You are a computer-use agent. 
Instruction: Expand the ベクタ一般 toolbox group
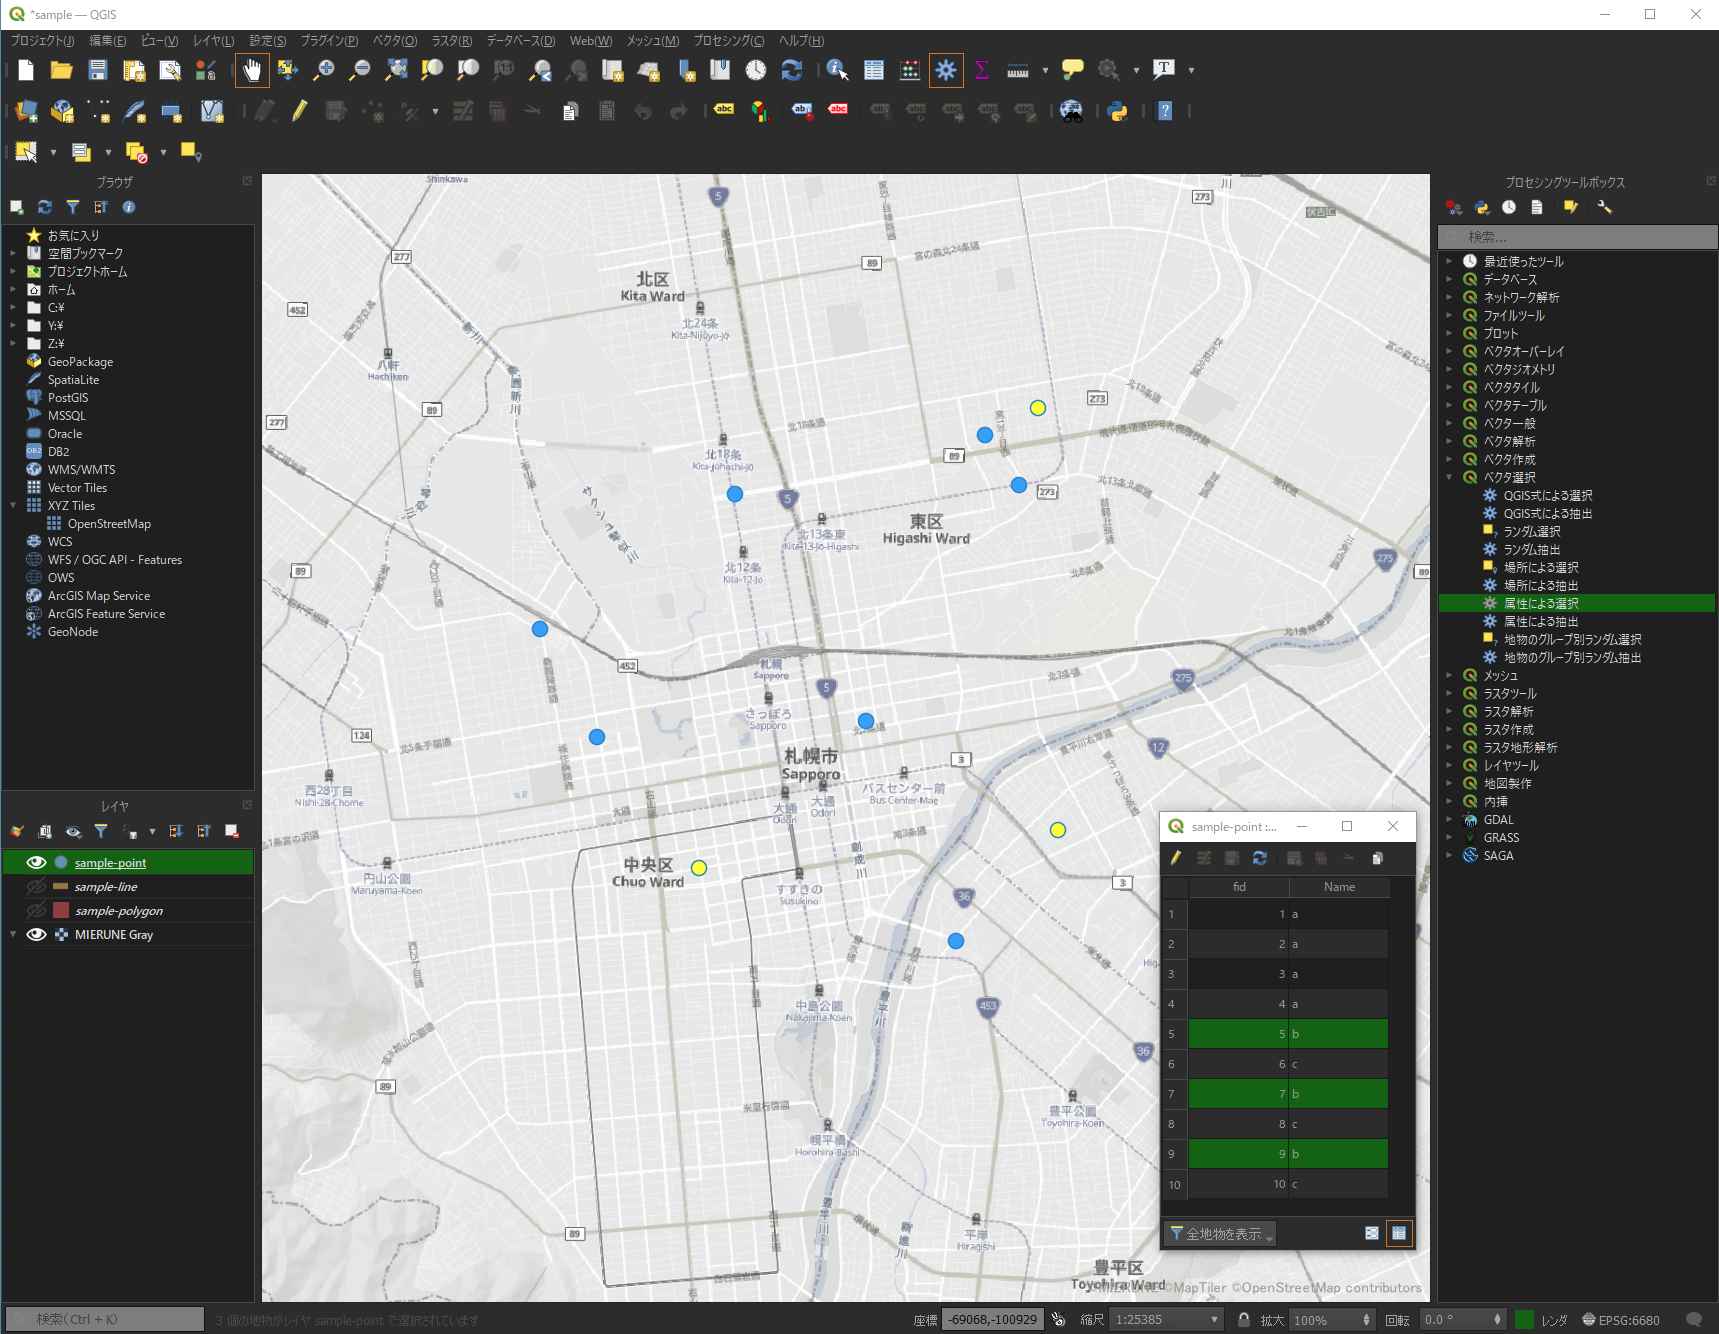tap(1449, 423)
